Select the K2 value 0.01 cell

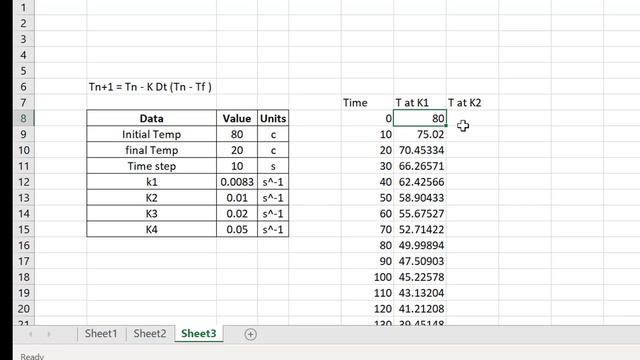[x=237, y=198]
